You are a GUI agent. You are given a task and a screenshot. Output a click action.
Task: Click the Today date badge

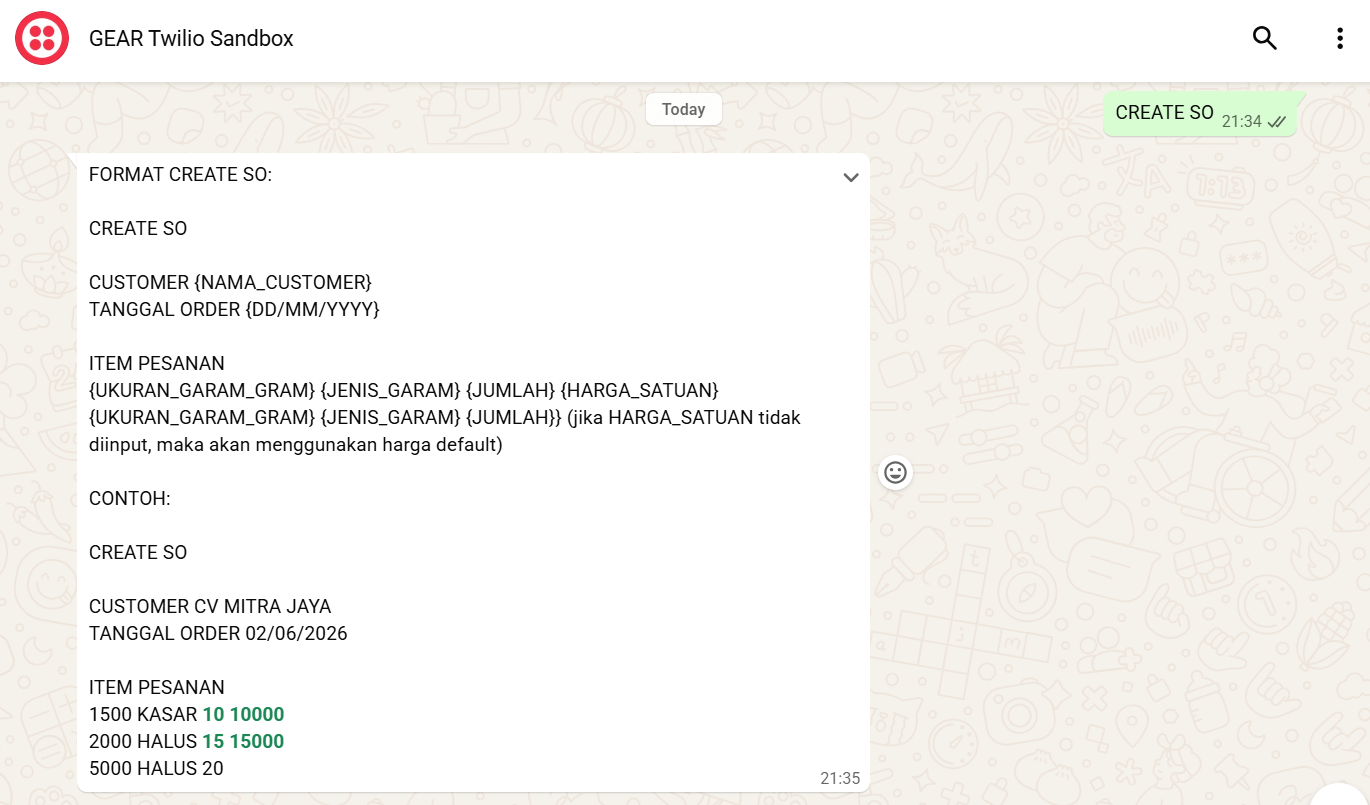point(684,109)
